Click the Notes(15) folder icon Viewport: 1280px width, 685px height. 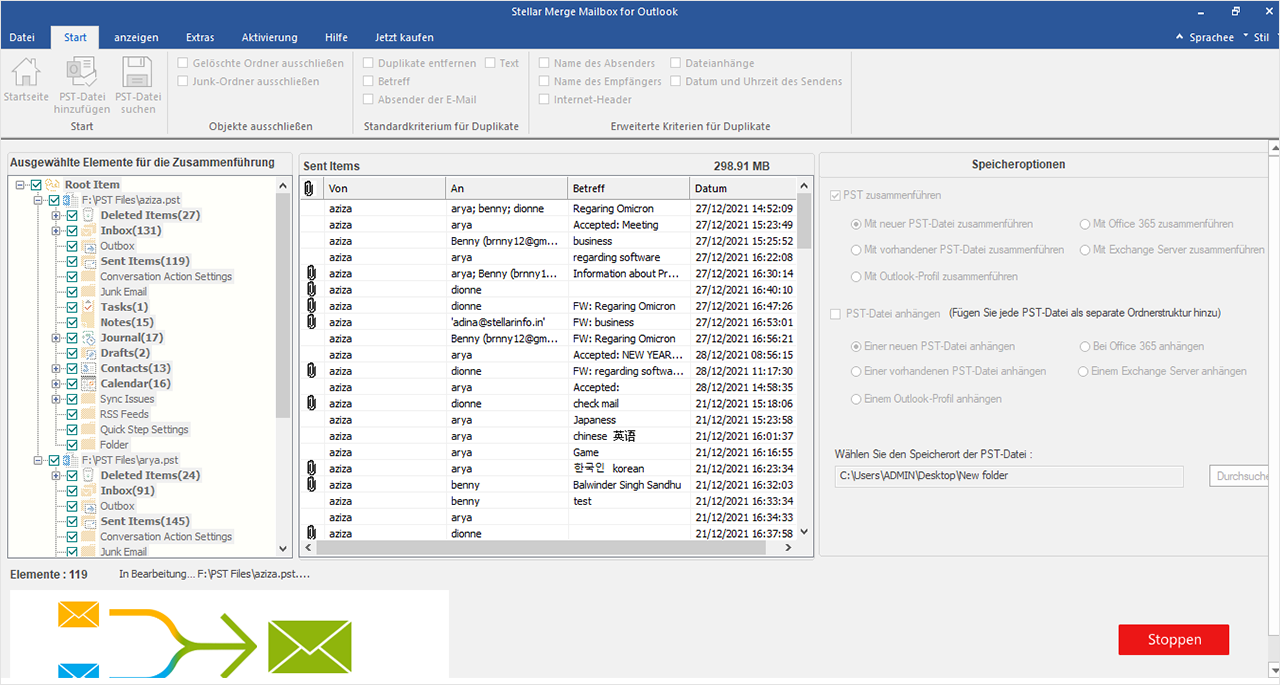pos(88,322)
